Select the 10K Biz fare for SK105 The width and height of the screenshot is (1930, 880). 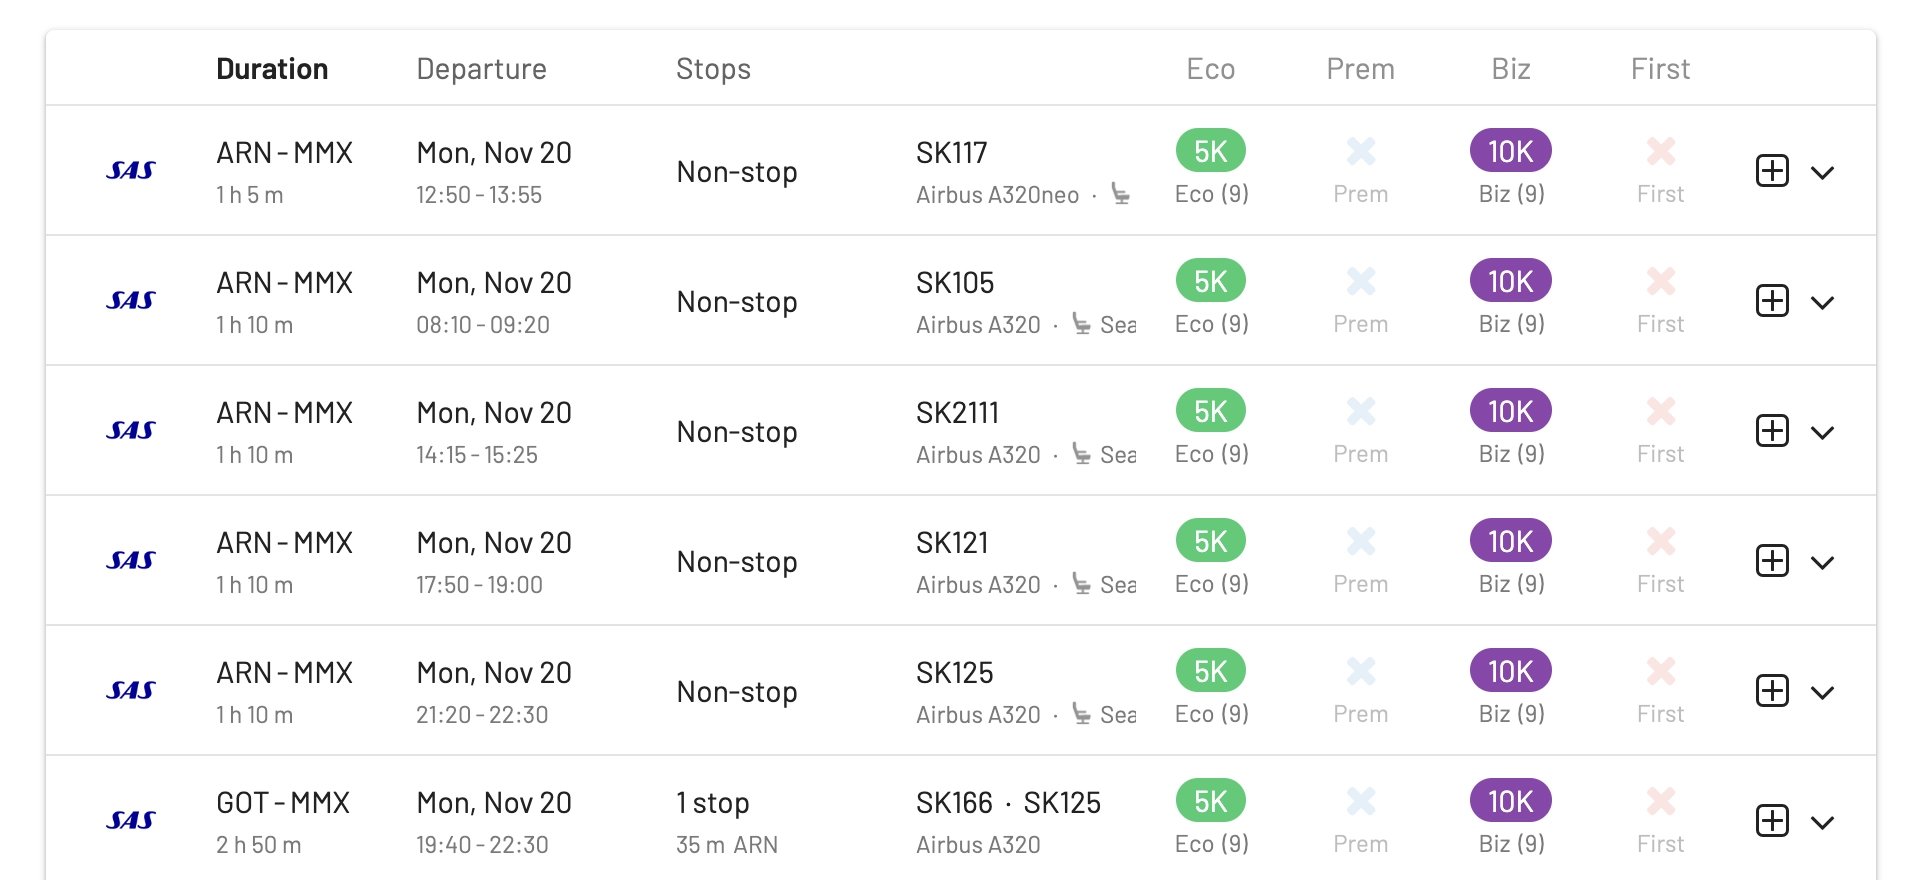pos(1510,281)
